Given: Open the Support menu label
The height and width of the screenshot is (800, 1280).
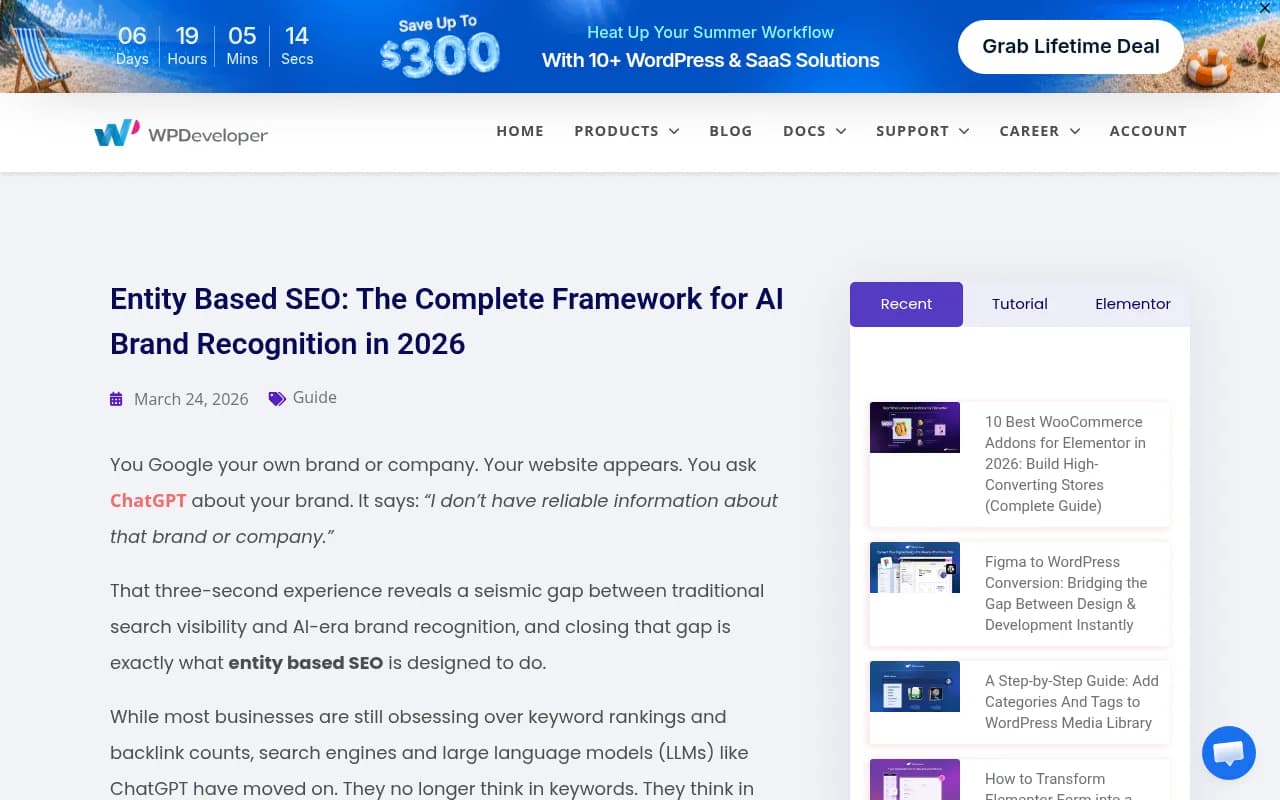Looking at the screenshot, I should (x=912, y=131).
